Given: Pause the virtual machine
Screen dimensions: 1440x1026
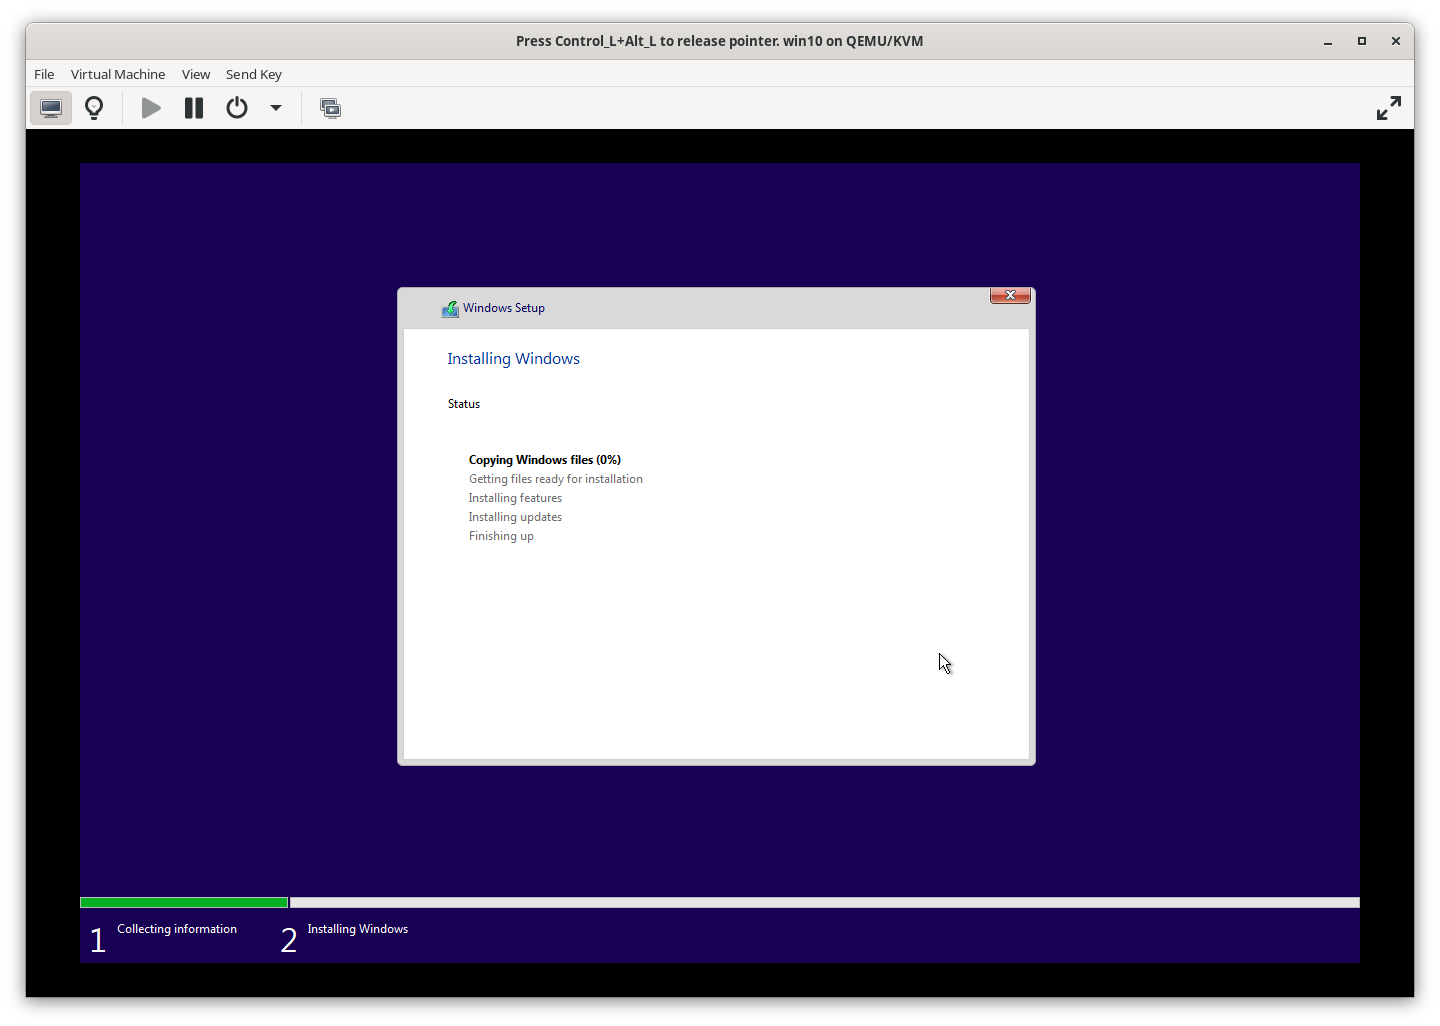Looking at the screenshot, I should (194, 108).
